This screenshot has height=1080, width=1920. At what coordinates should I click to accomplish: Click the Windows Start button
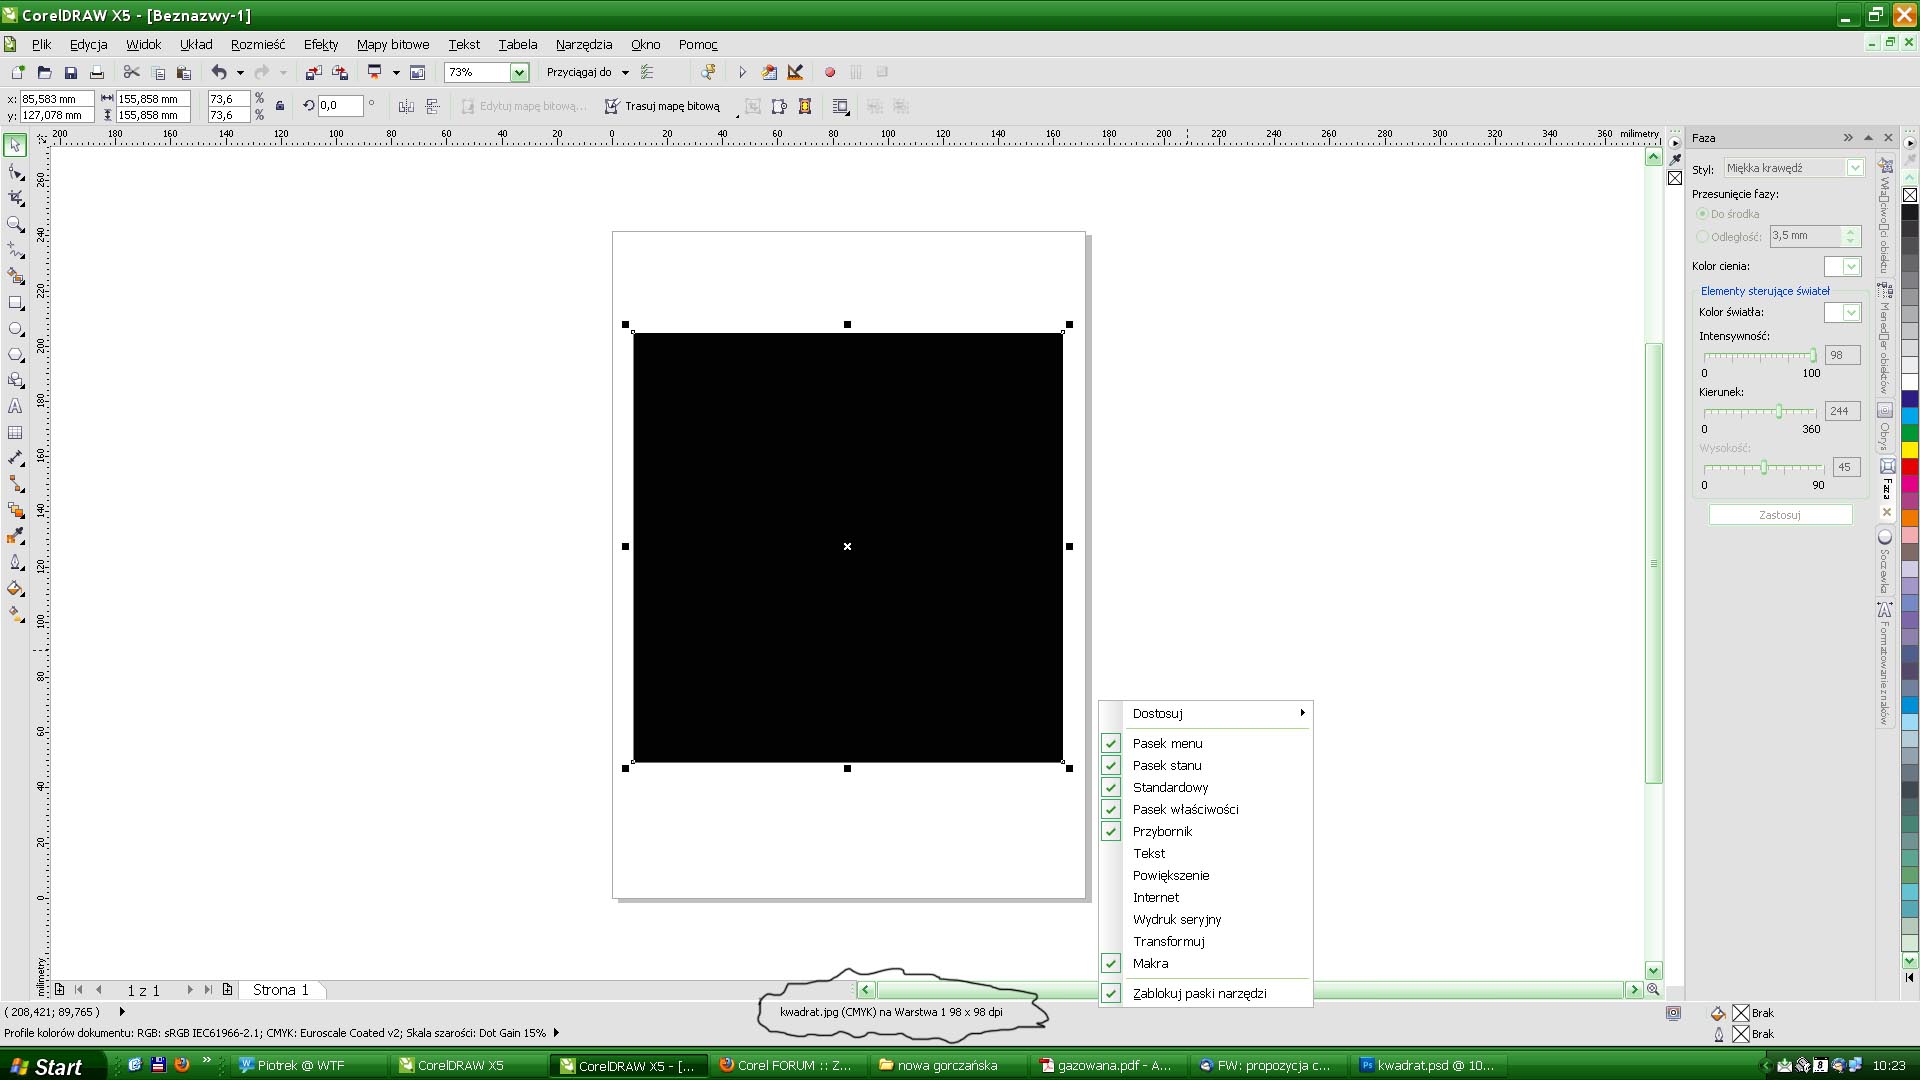[46, 1066]
